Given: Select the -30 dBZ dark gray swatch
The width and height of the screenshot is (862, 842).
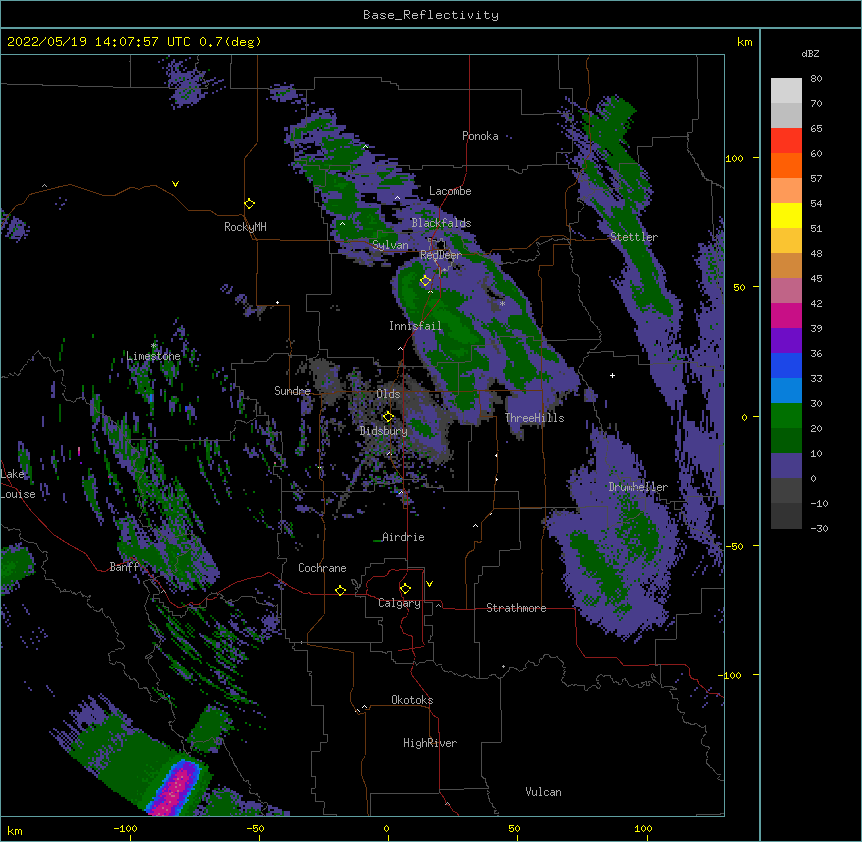Looking at the screenshot, I should (786, 516).
